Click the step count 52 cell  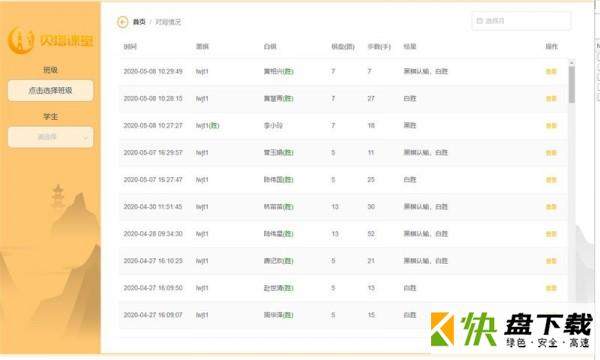coord(371,234)
